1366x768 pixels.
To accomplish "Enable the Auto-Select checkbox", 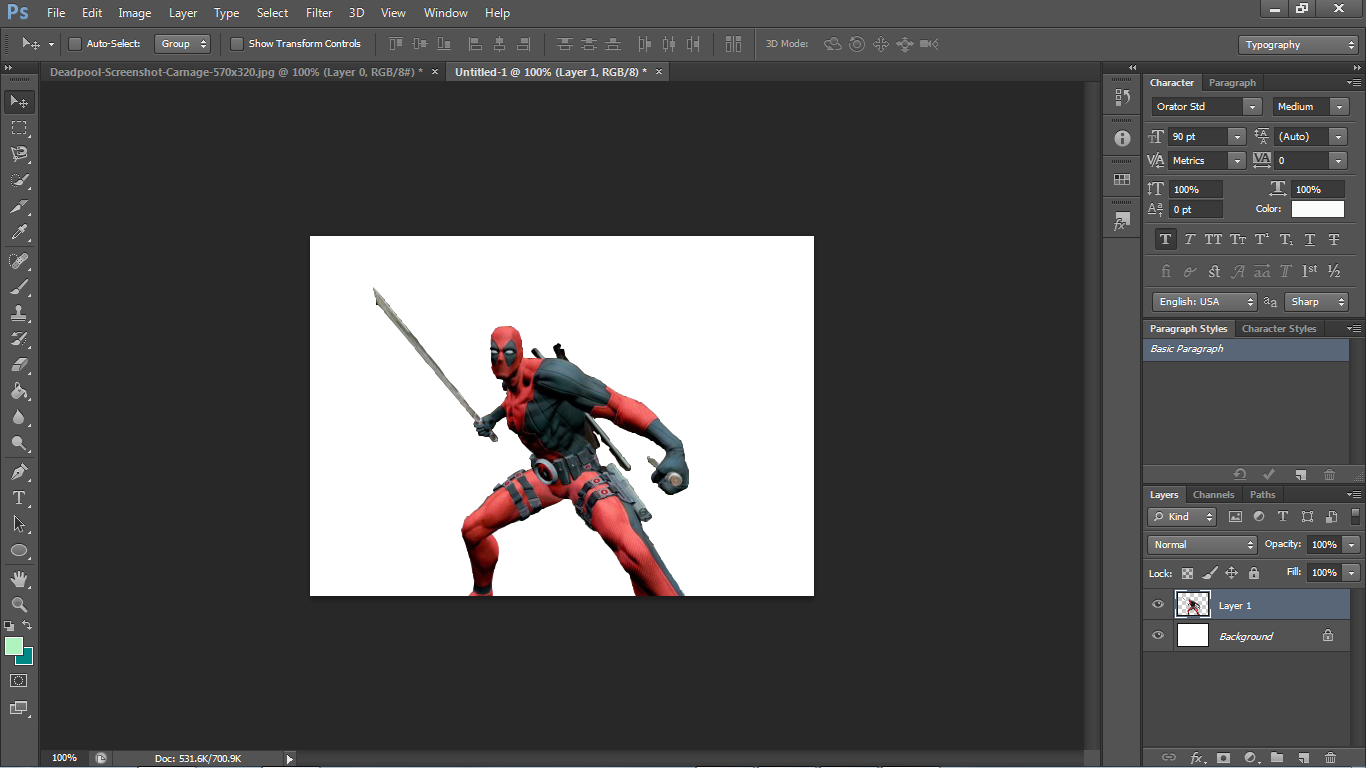I will 75,44.
